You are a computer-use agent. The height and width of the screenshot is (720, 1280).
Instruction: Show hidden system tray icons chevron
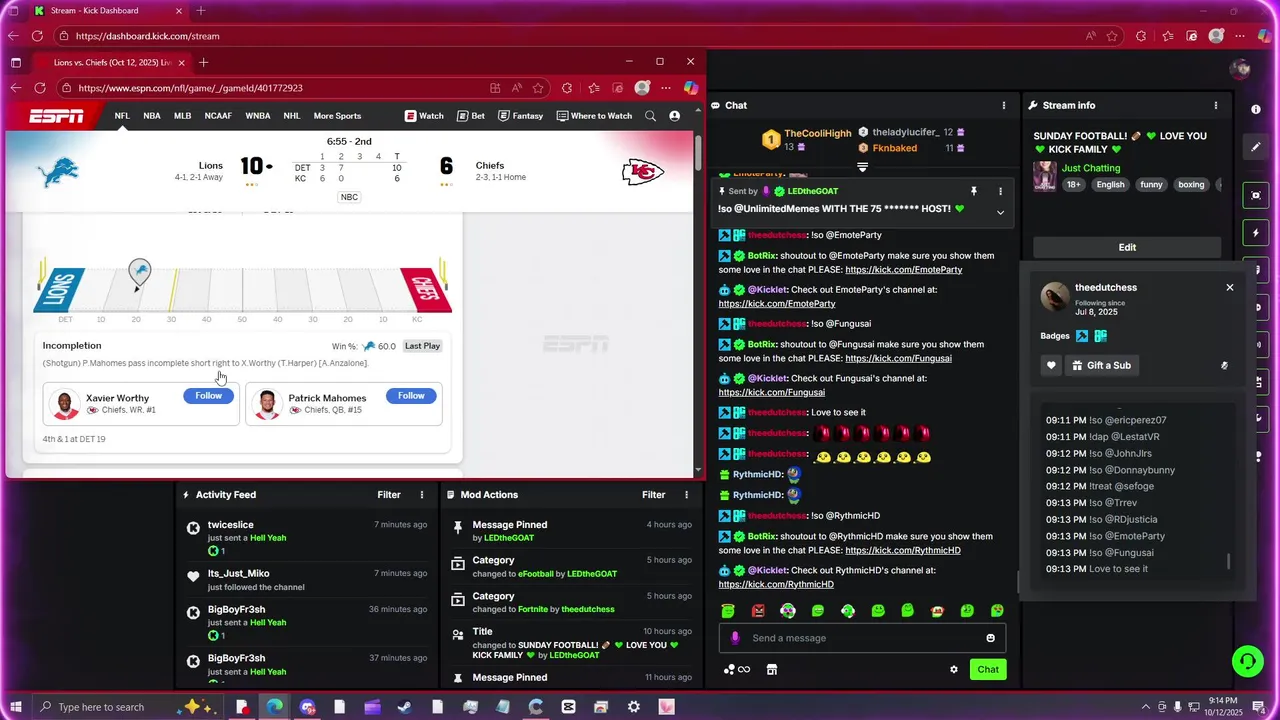coord(1145,707)
